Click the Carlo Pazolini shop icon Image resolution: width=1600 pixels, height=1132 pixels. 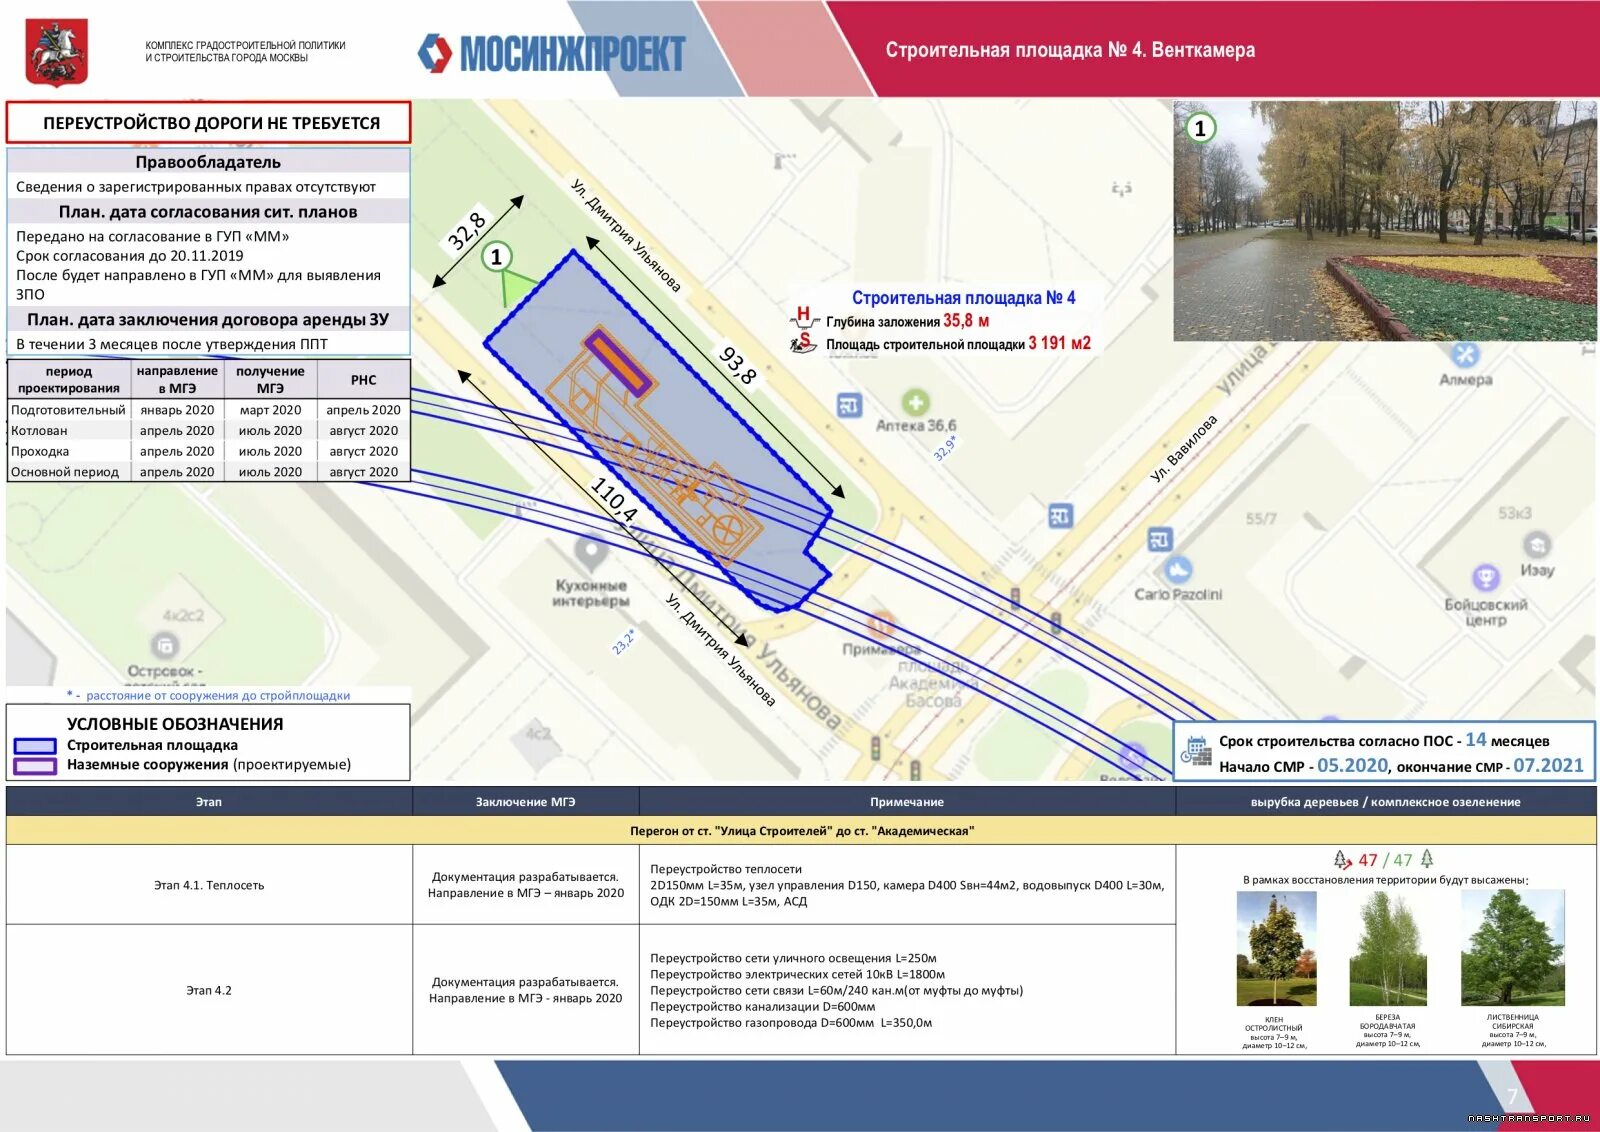pyautogui.click(x=1178, y=571)
